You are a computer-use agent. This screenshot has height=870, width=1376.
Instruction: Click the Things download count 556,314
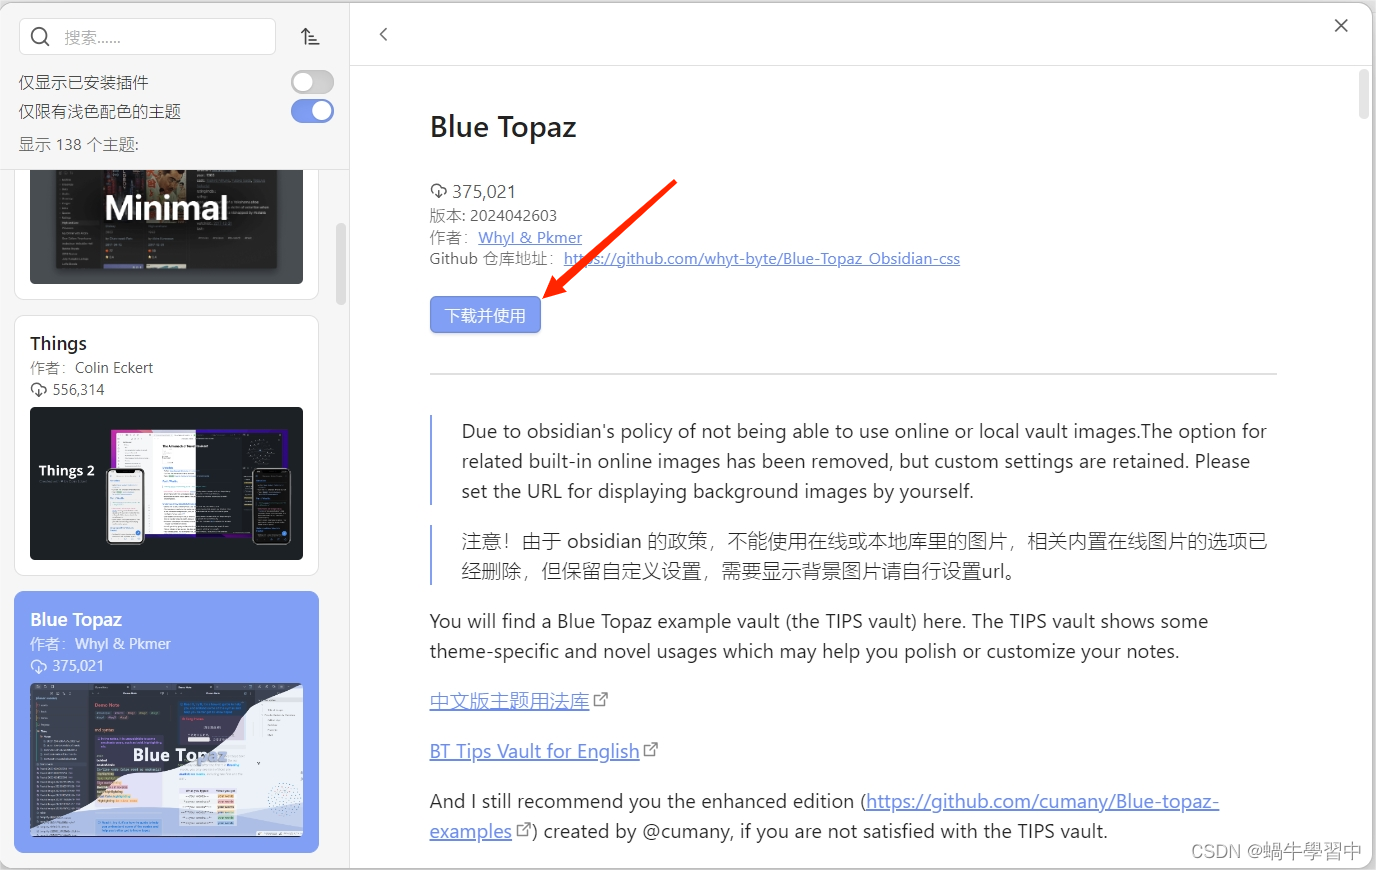[78, 389]
